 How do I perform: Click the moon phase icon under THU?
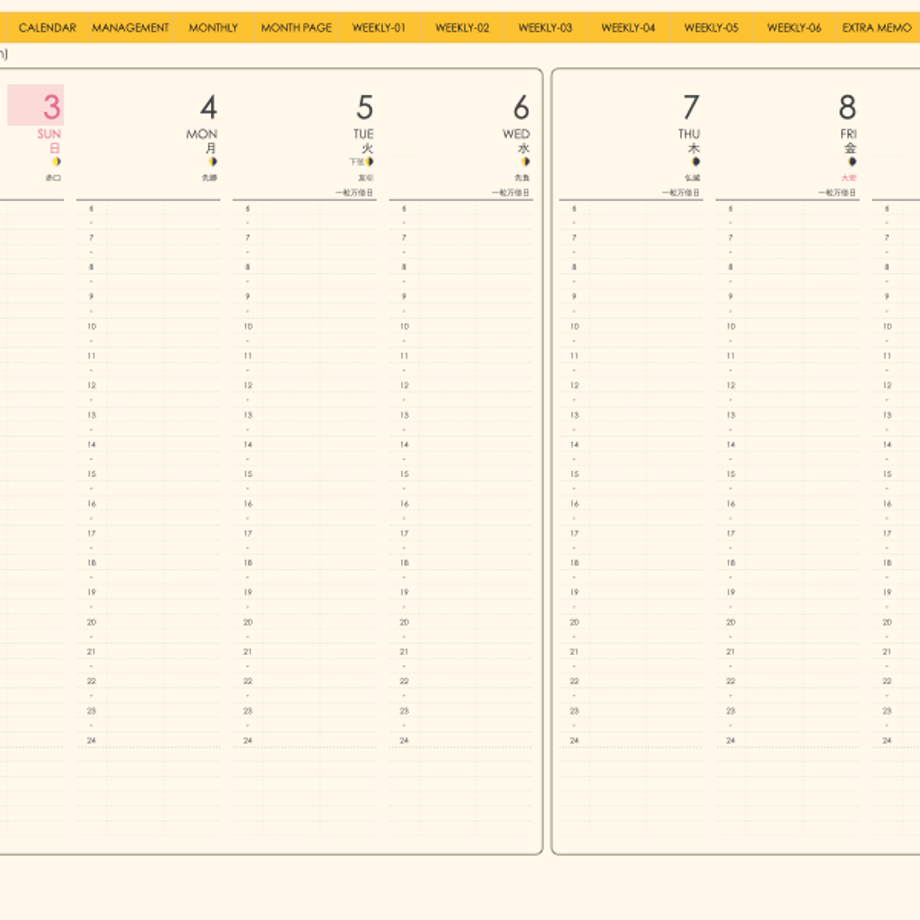[696, 161]
